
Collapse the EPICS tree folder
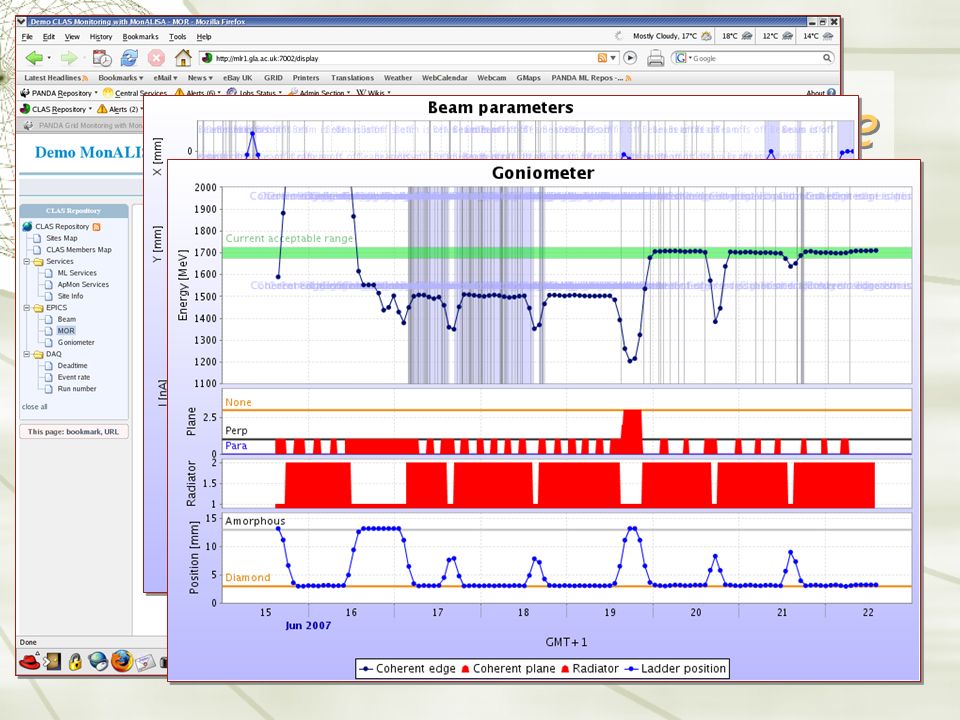pos(27,308)
